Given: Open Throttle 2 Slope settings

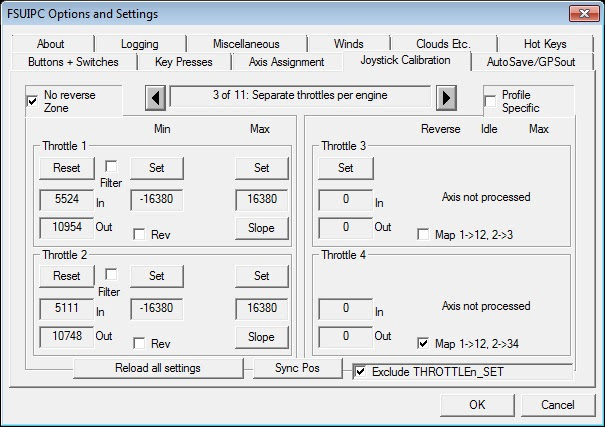Looking at the screenshot, I should click(x=262, y=337).
